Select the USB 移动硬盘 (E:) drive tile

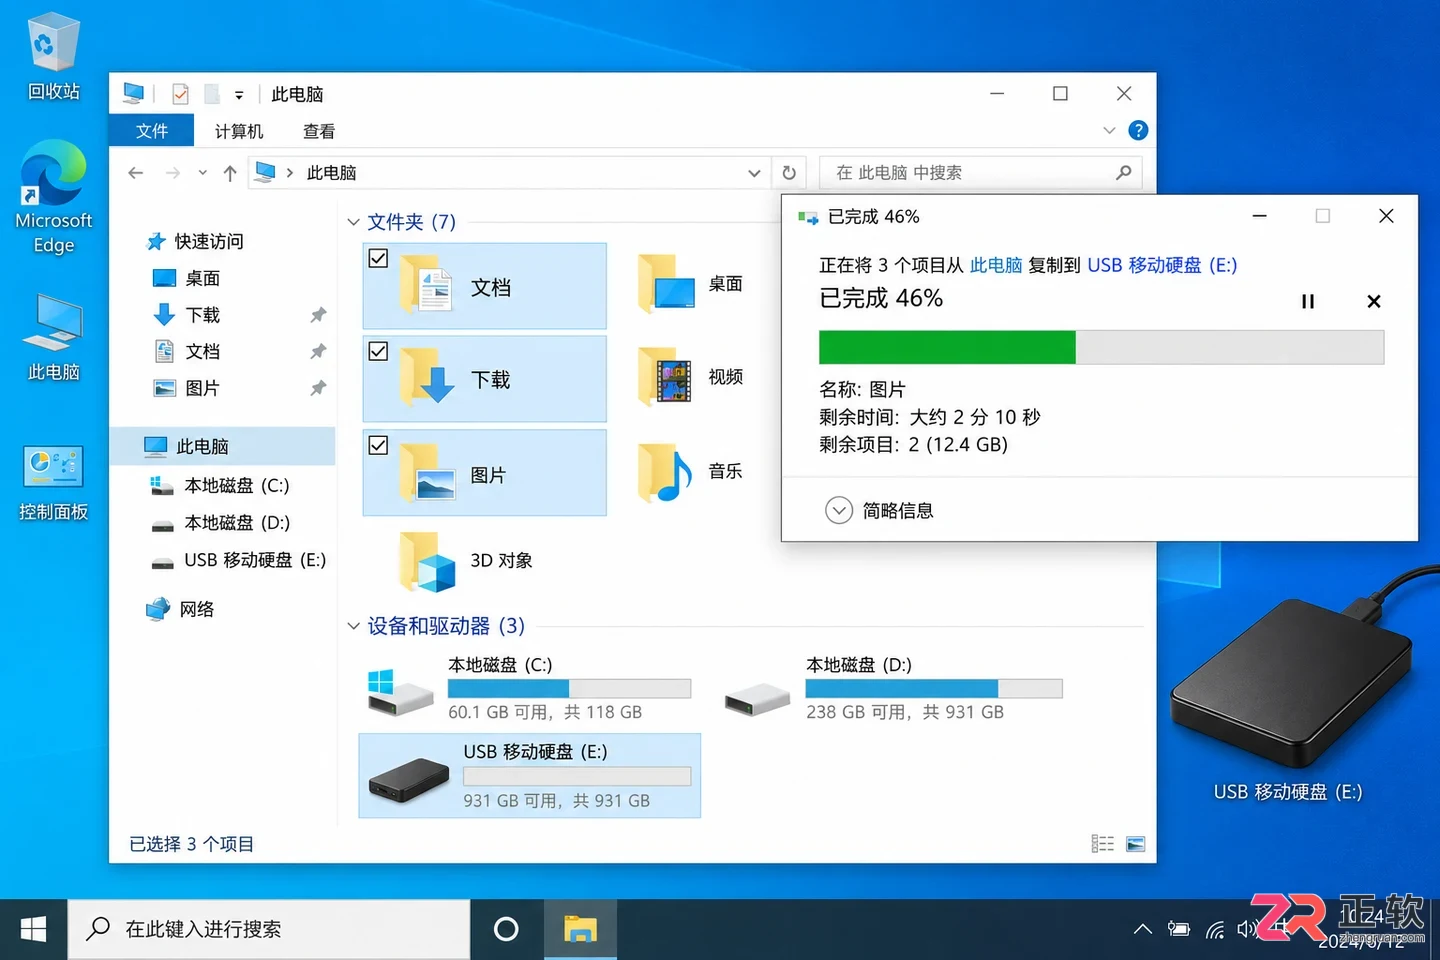(530, 776)
